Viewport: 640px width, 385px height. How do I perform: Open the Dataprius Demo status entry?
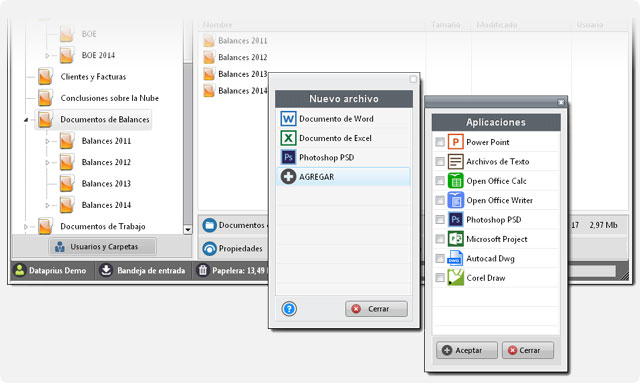[50, 270]
